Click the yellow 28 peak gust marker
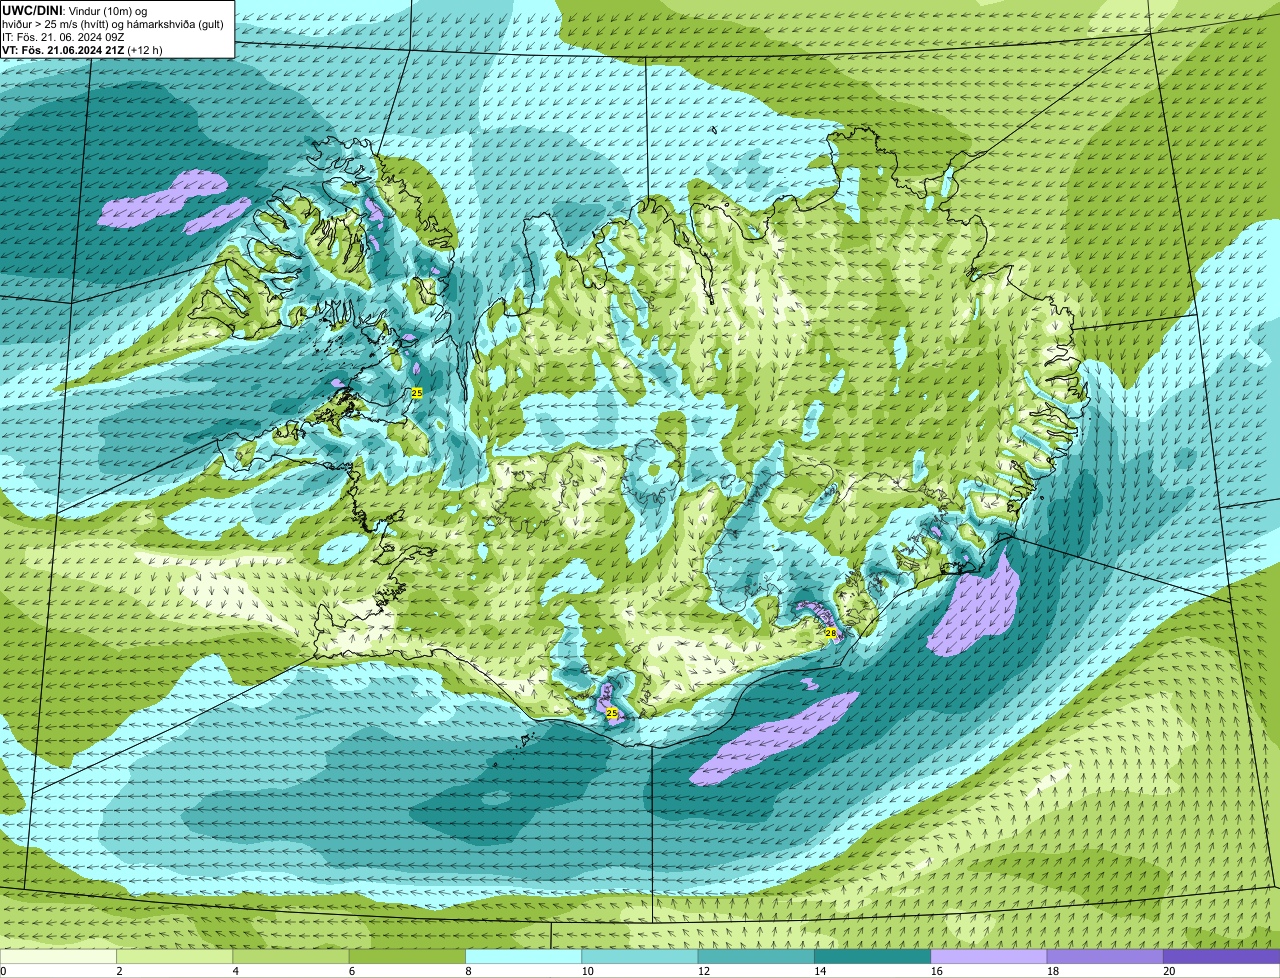 point(830,633)
